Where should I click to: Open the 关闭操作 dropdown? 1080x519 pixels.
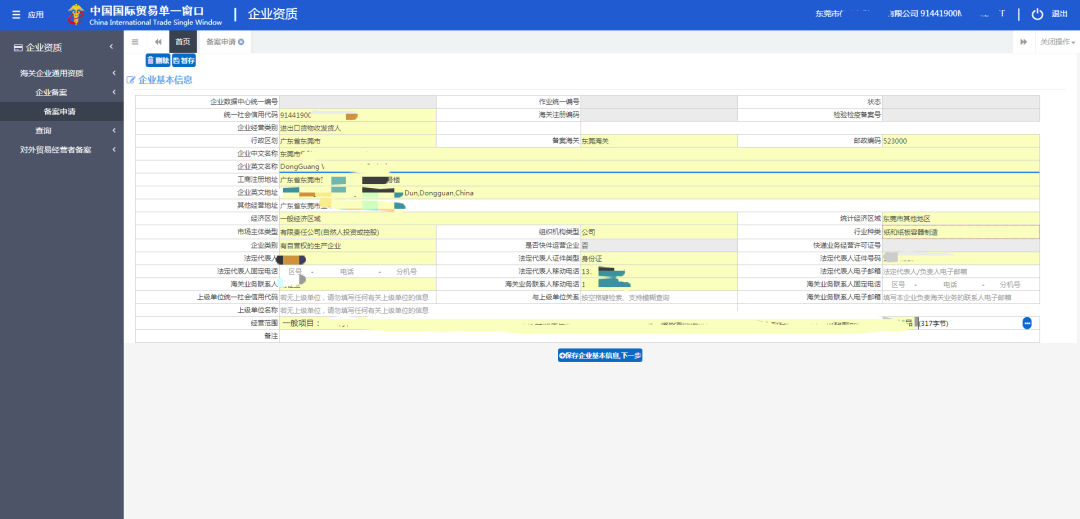coord(1057,42)
